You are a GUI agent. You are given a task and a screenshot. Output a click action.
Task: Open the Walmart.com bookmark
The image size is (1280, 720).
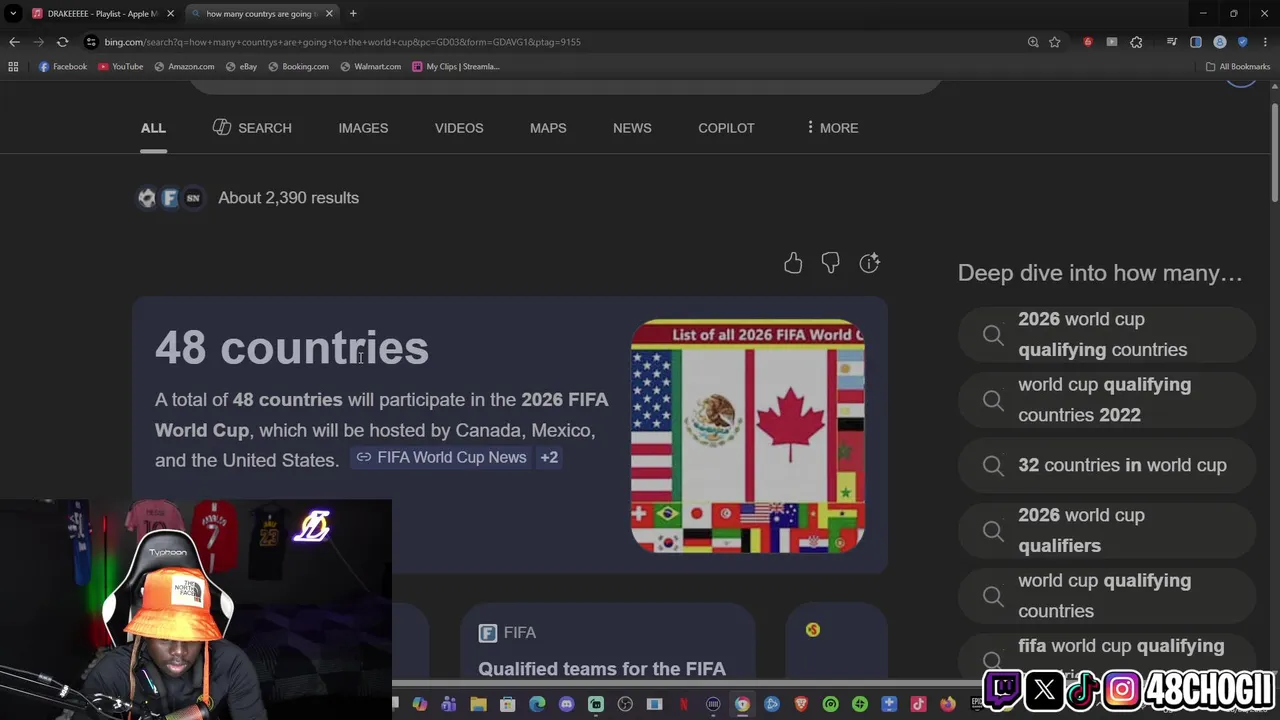click(370, 66)
